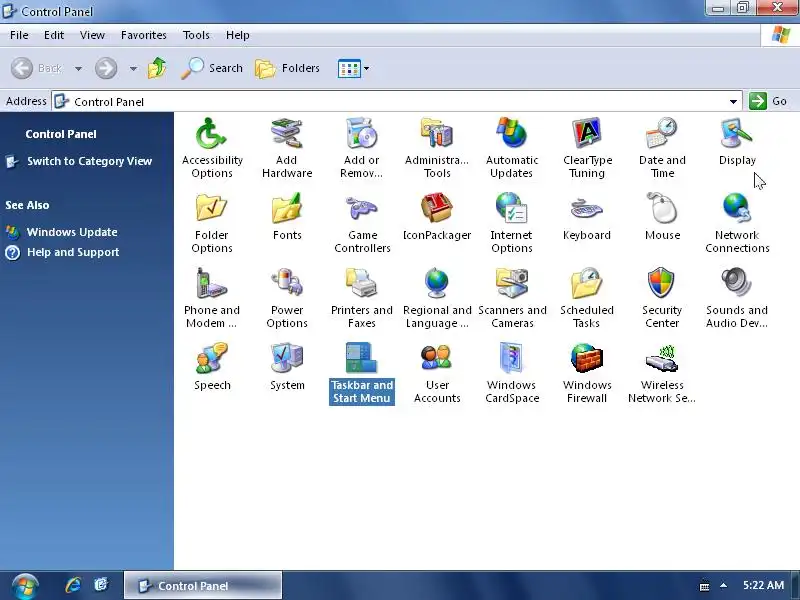Open the Favorites menu
800x600 pixels.
[x=143, y=35]
